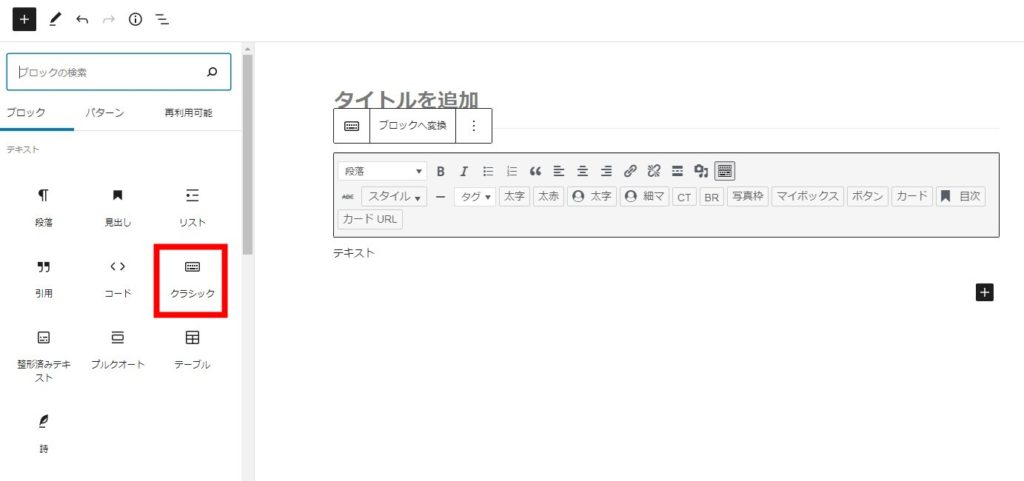1024x481 pixels.
Task: Toggle italic formatting
Action: [x=464, y=172]
